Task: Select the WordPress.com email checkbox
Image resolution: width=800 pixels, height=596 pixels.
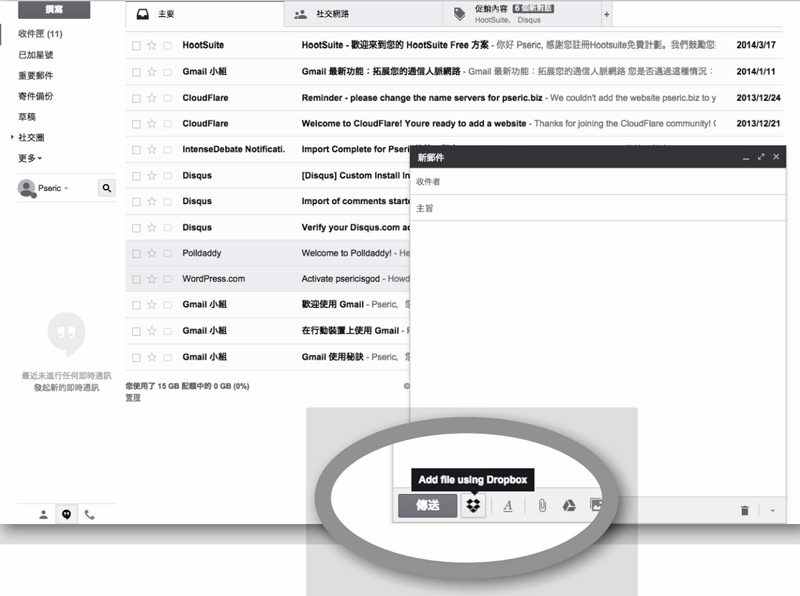Action: point(136,279)
